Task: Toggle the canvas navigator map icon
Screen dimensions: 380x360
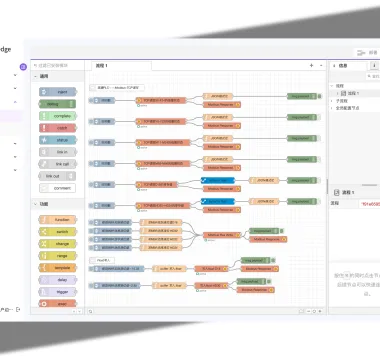Action: pyautogui.click(x=301, y=311)
